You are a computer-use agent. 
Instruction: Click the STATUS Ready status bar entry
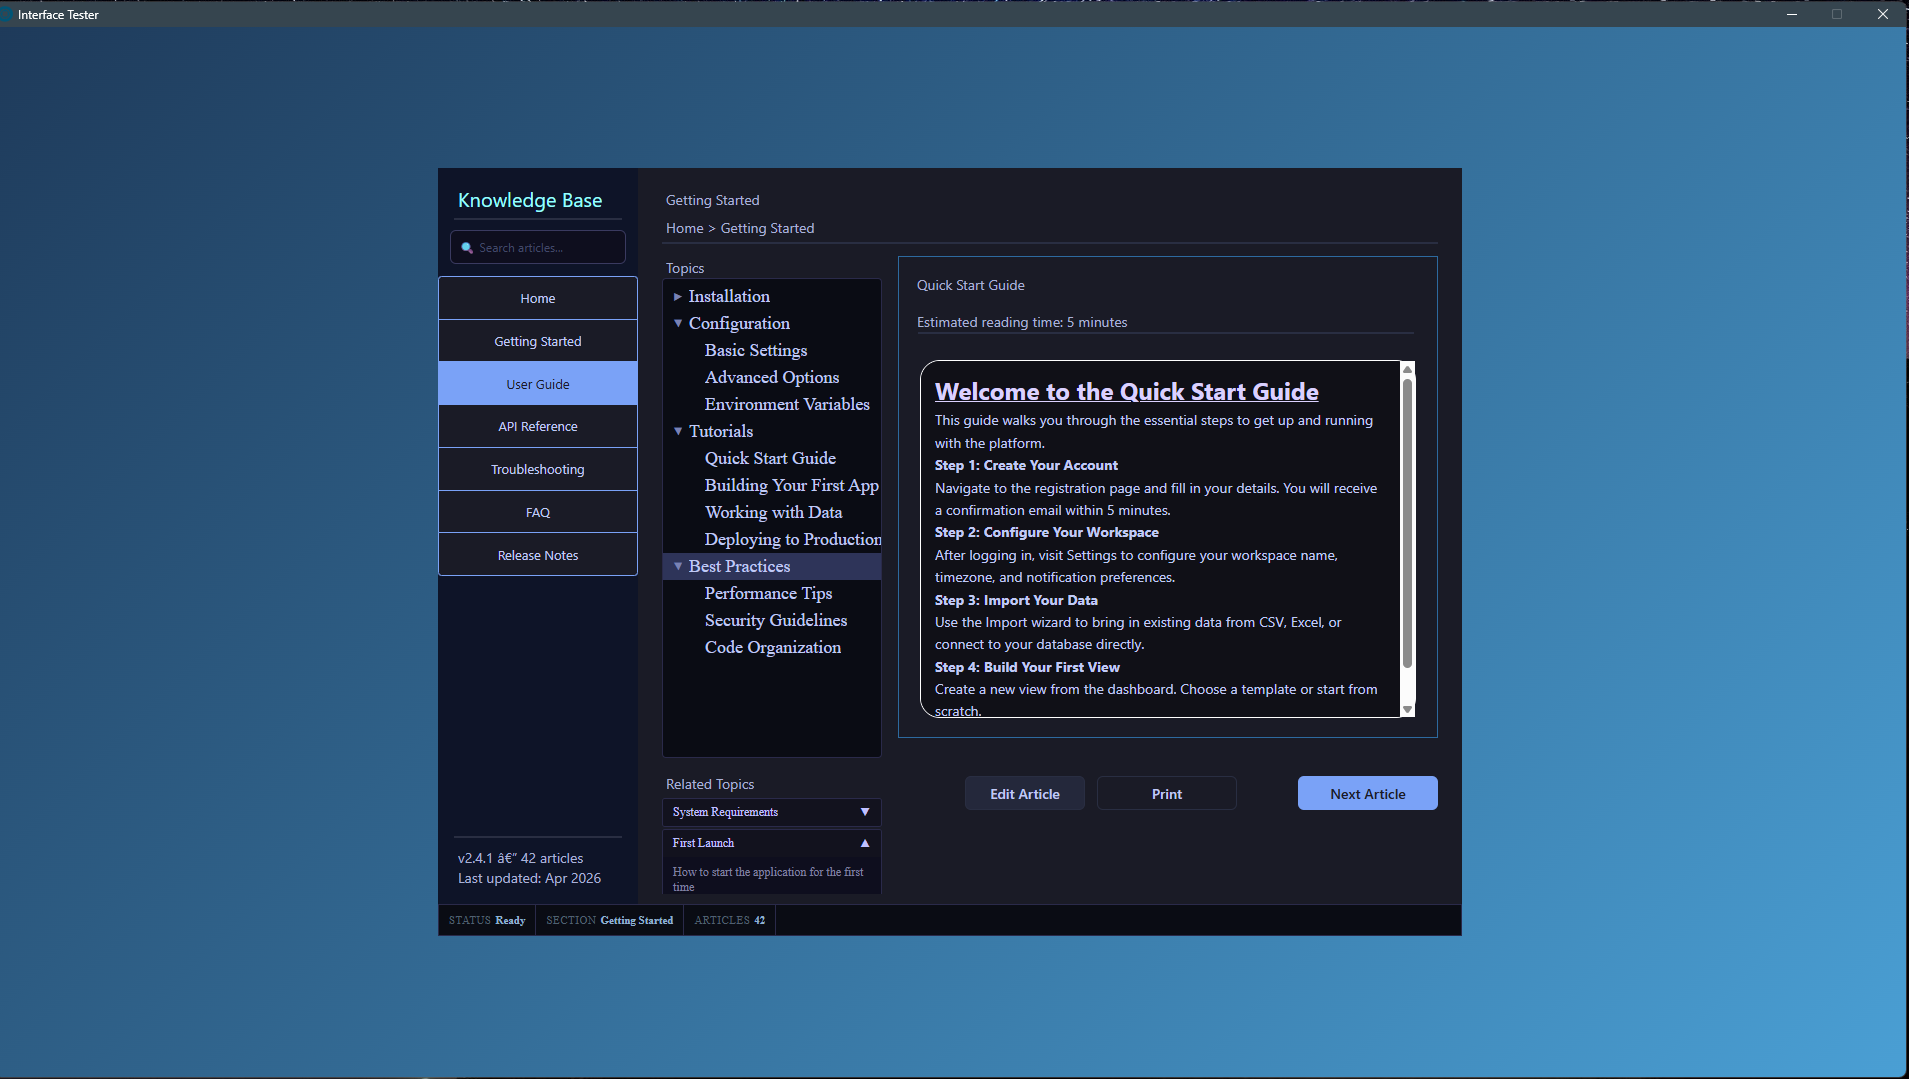487,921
